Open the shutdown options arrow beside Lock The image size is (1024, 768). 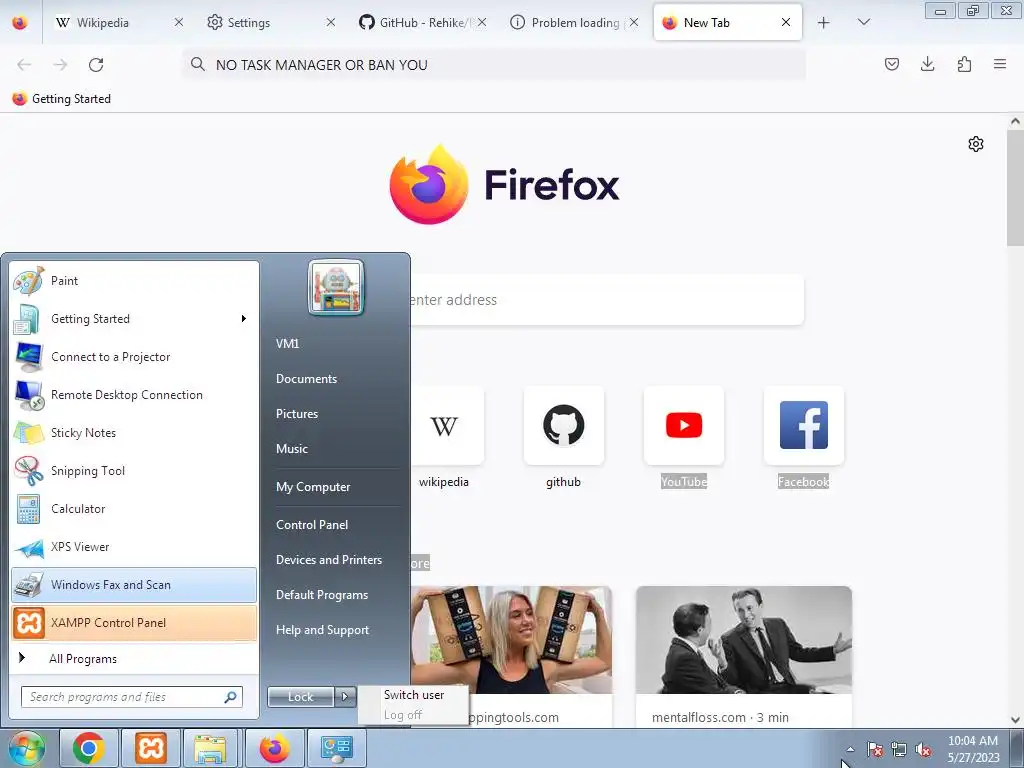pos(345,697)
